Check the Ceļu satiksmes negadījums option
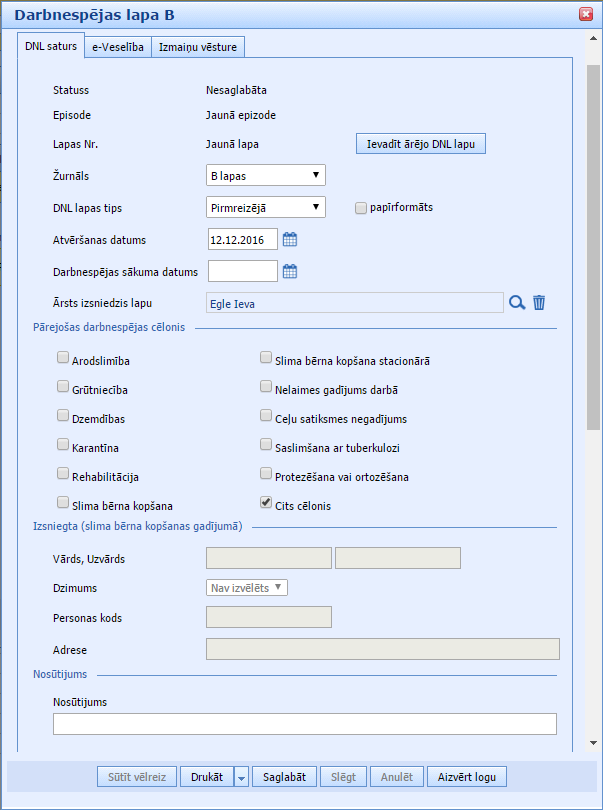The height and width of the screenshot is (810, 603). [265, 415]
